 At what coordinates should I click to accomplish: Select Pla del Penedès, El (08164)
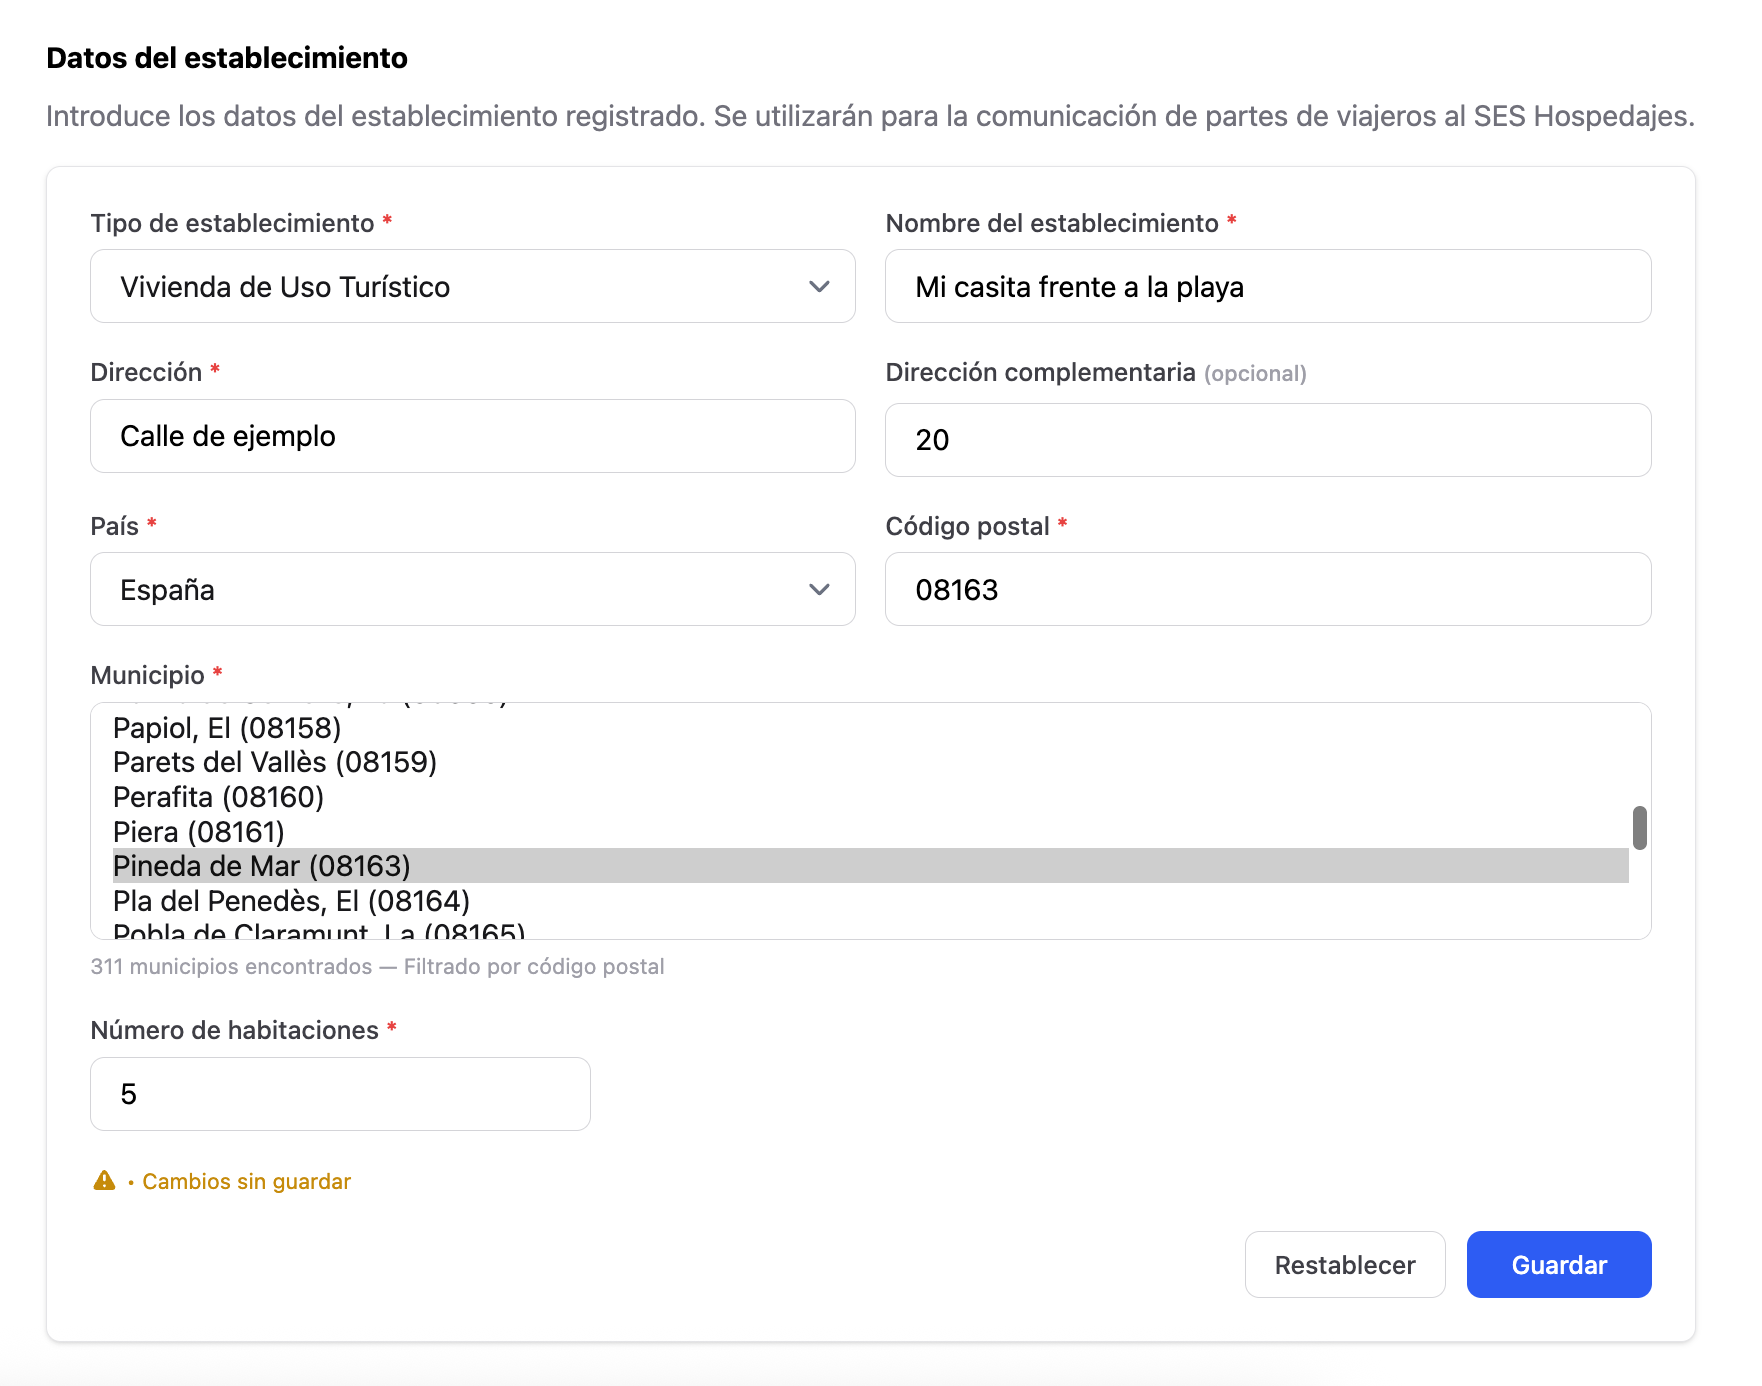(870, 901)
